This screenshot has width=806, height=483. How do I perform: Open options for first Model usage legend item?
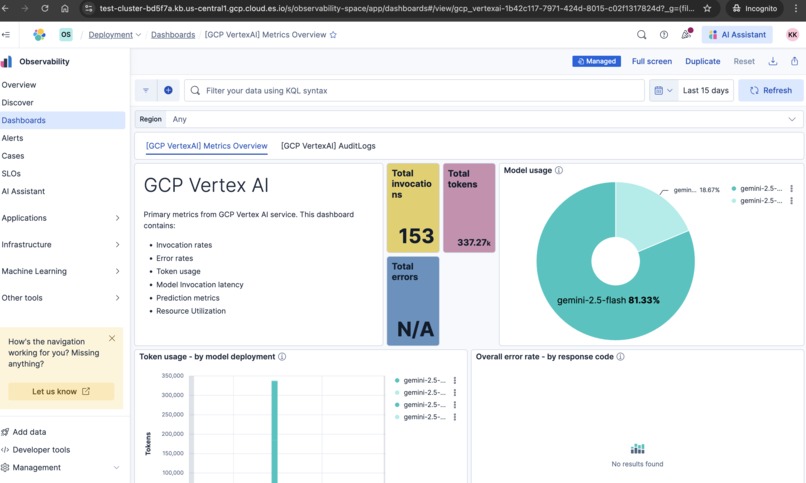792,189
